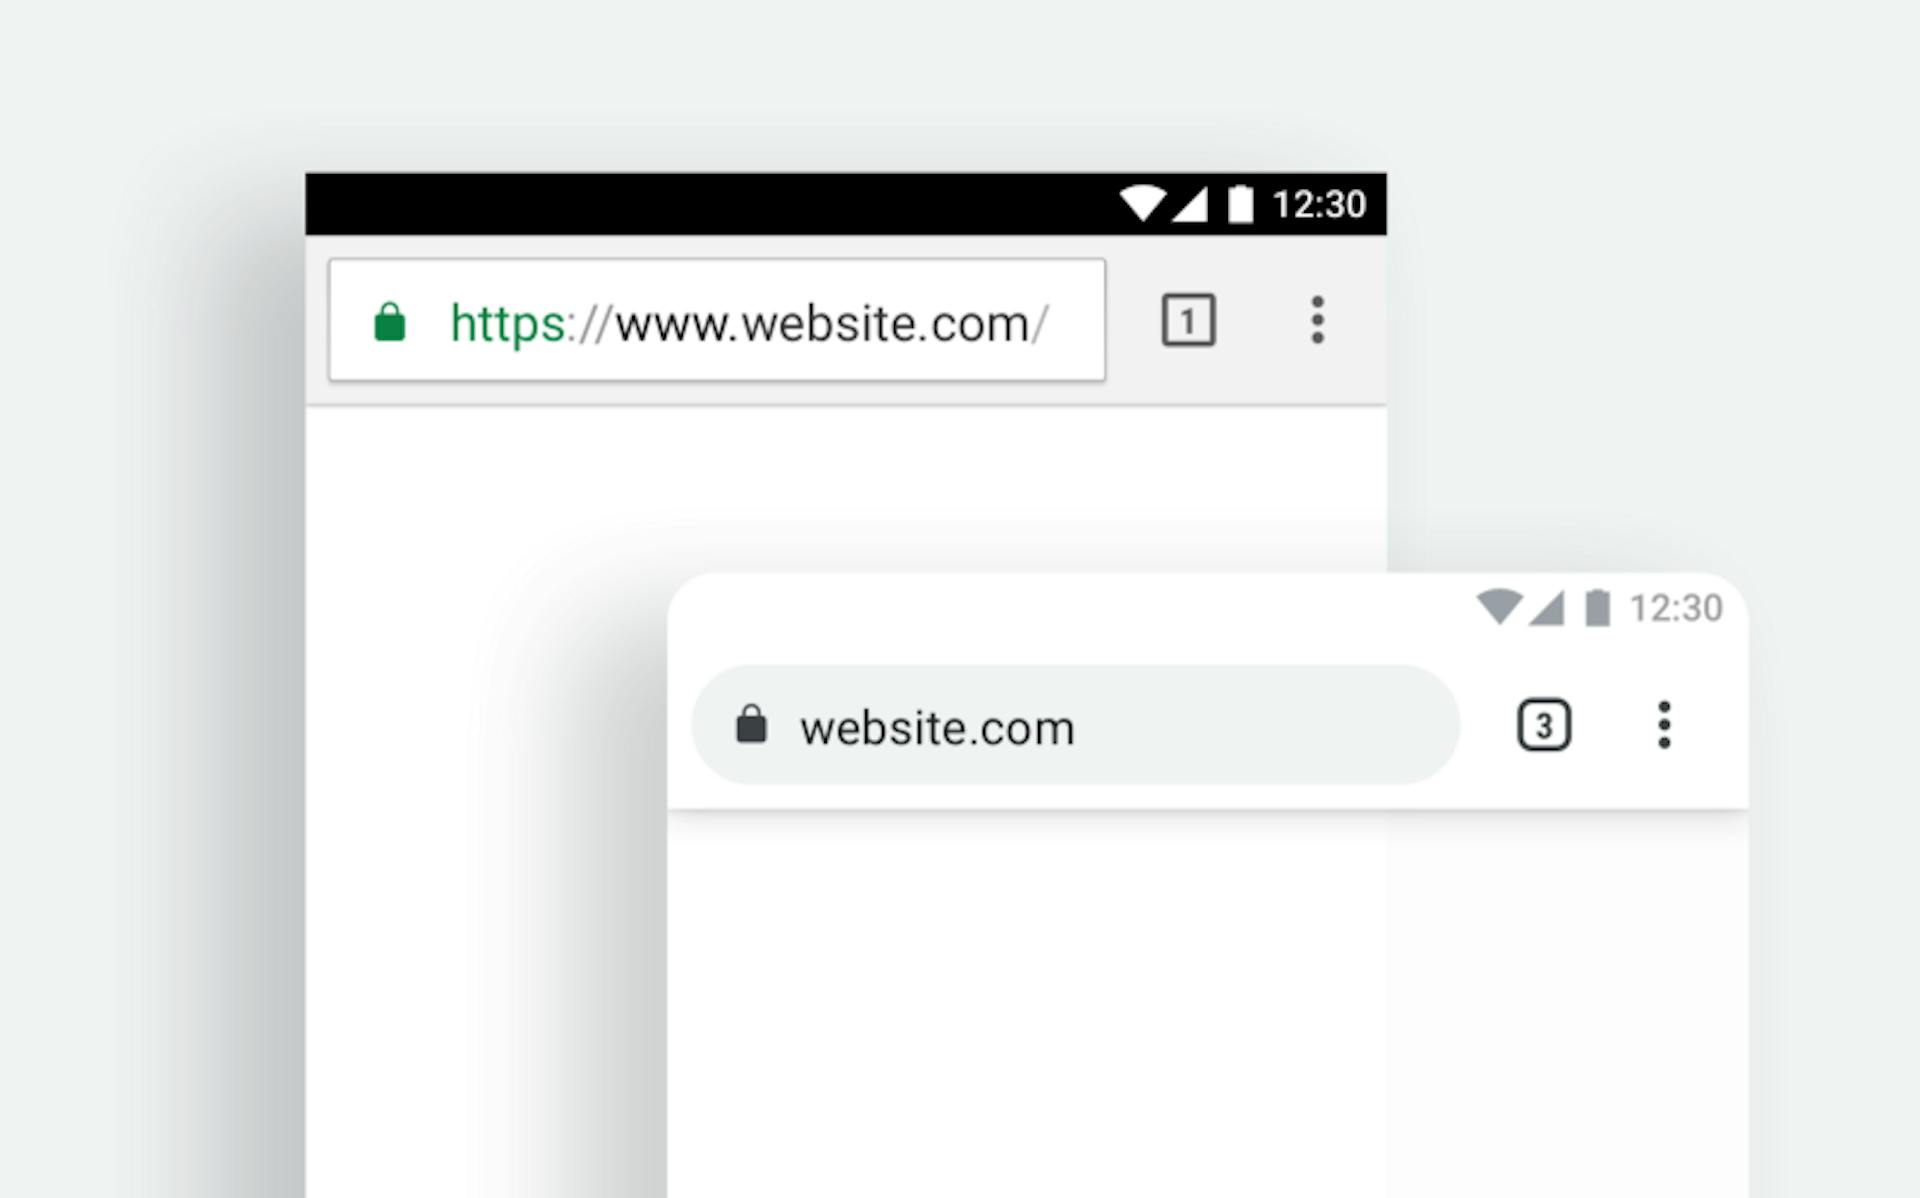Open the tab switcher showing 3

pyautogui.click(x=1544, y=725)
